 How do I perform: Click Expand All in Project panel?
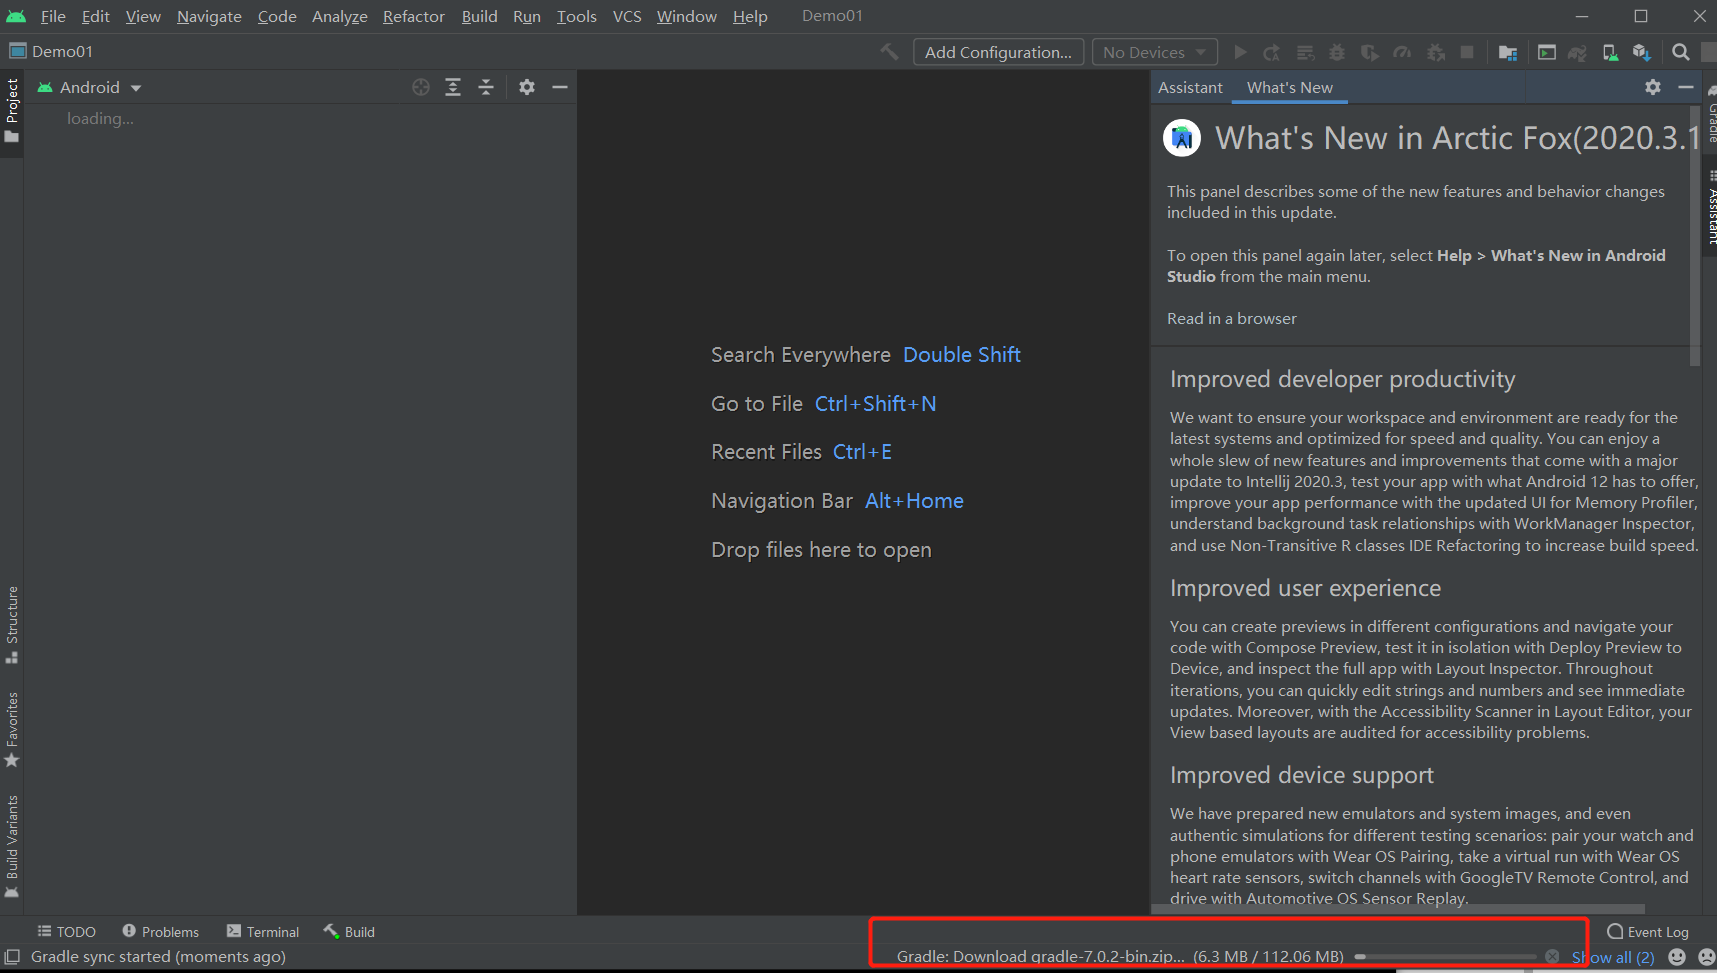[x=453, y=87]
